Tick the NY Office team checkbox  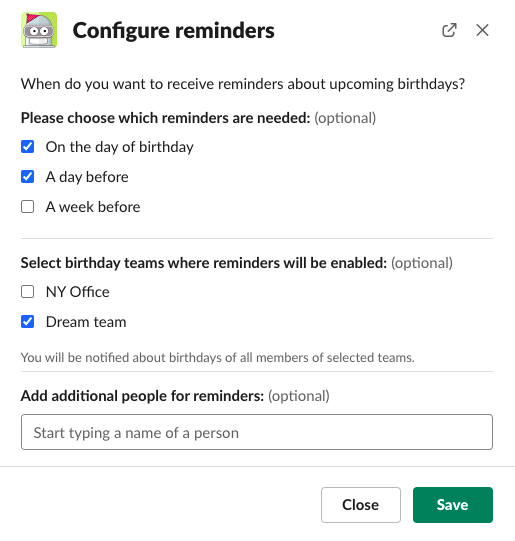click(28, 292)
